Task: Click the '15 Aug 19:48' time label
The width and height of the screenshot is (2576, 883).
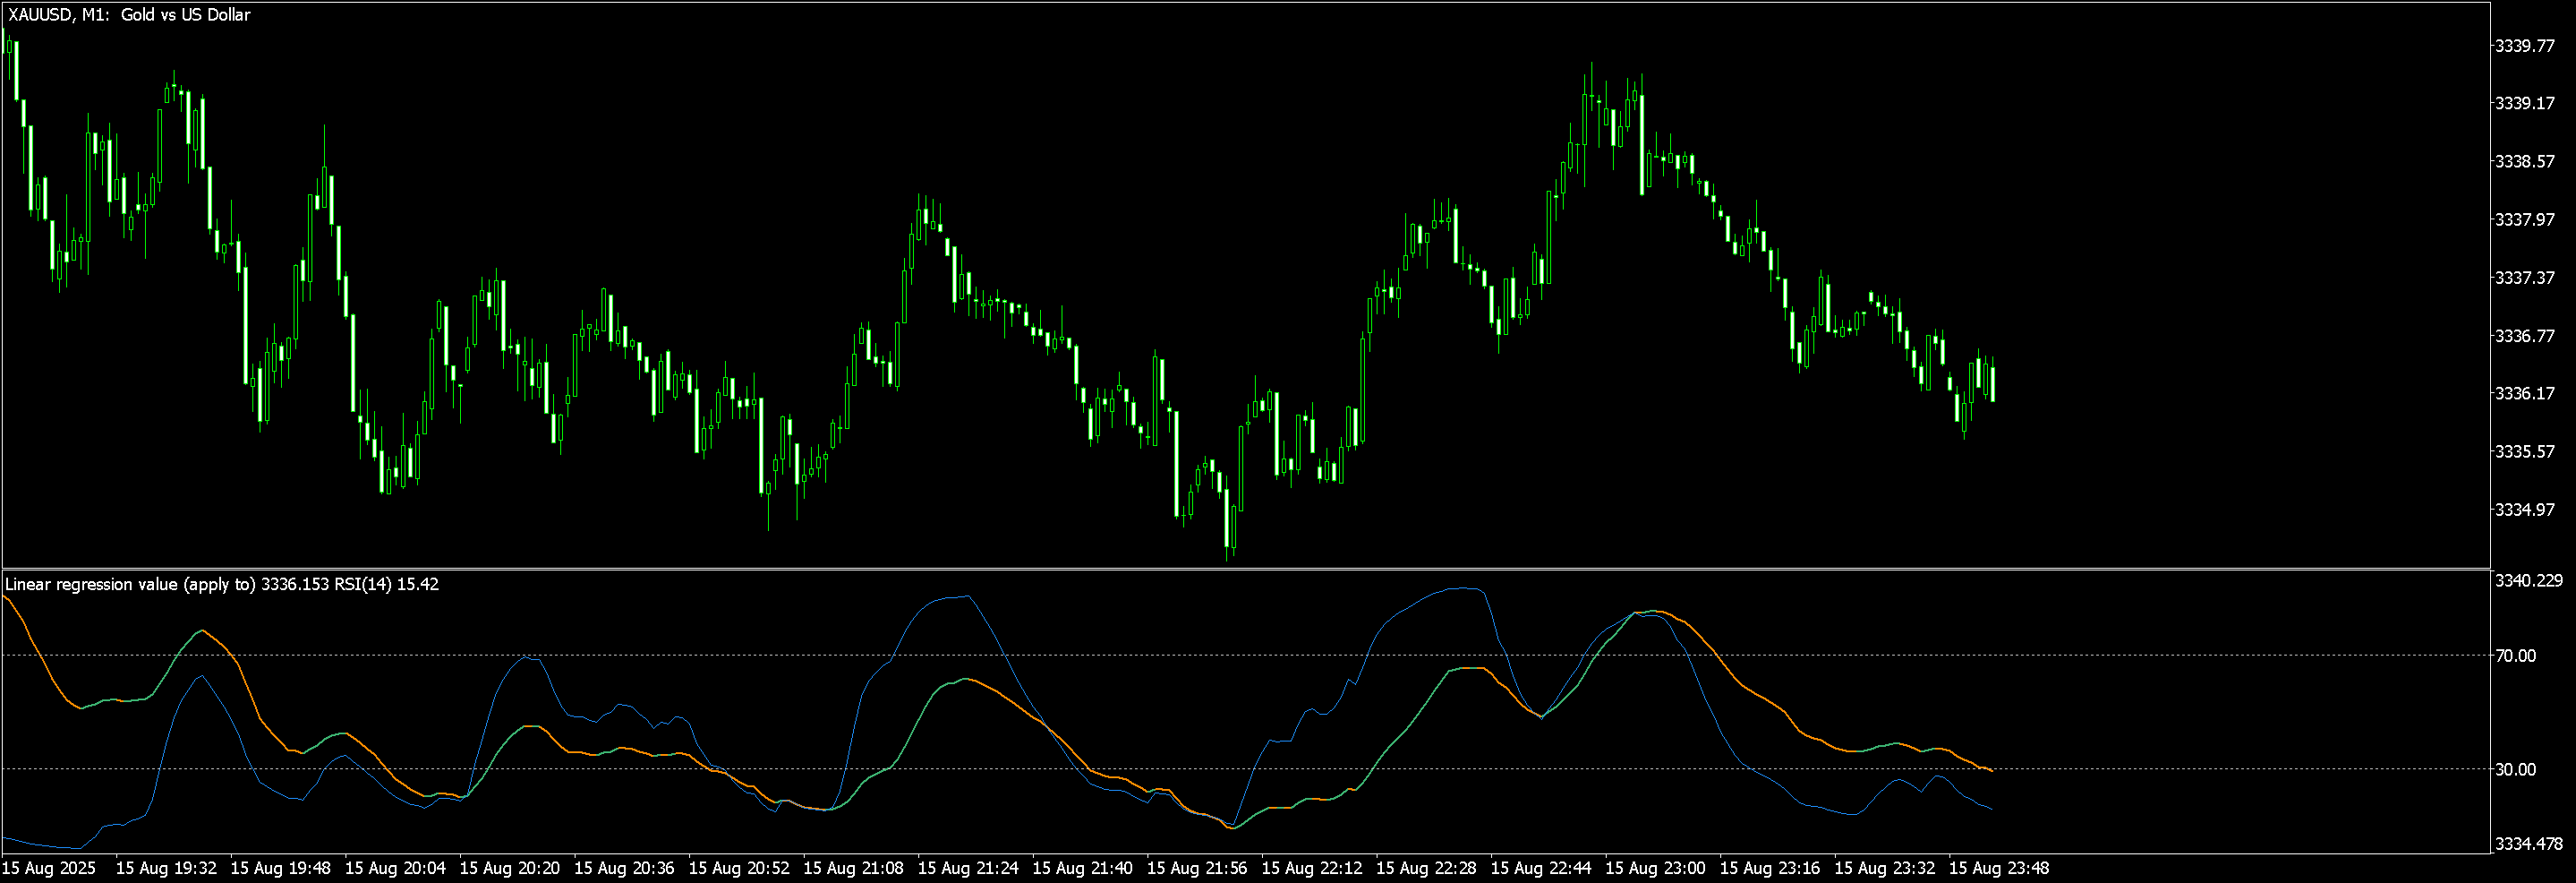Action: pos(281,868)
